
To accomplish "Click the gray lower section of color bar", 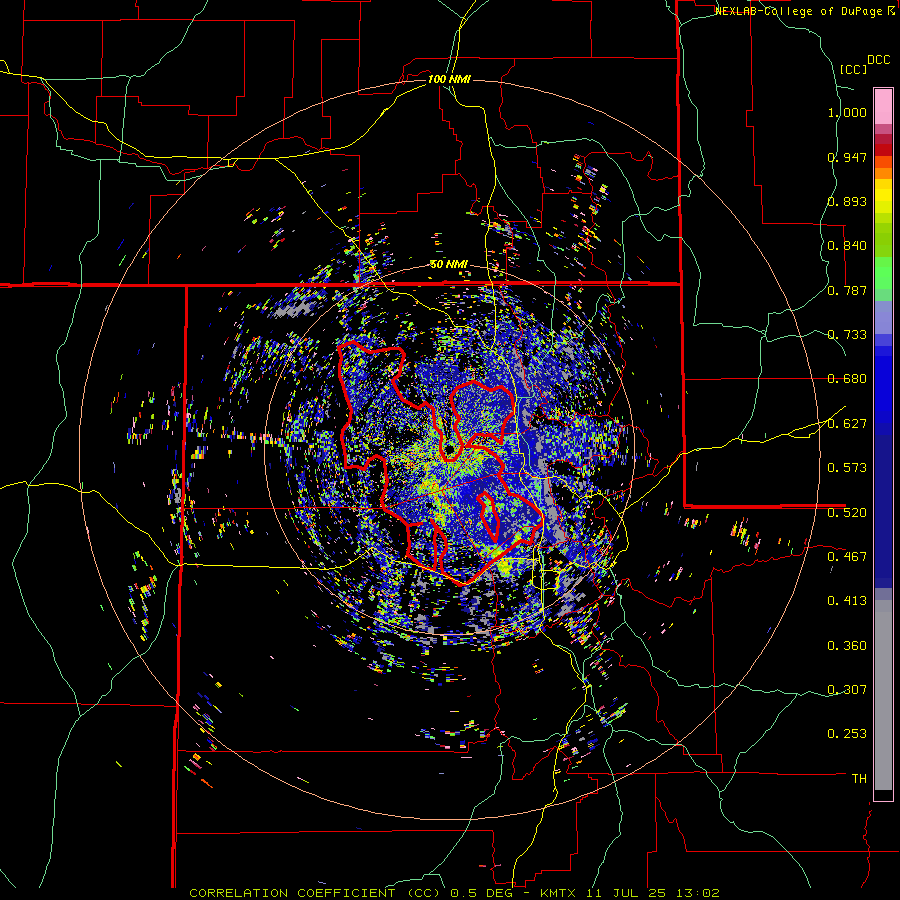I will pyautogui.click(x=883, y=695).
